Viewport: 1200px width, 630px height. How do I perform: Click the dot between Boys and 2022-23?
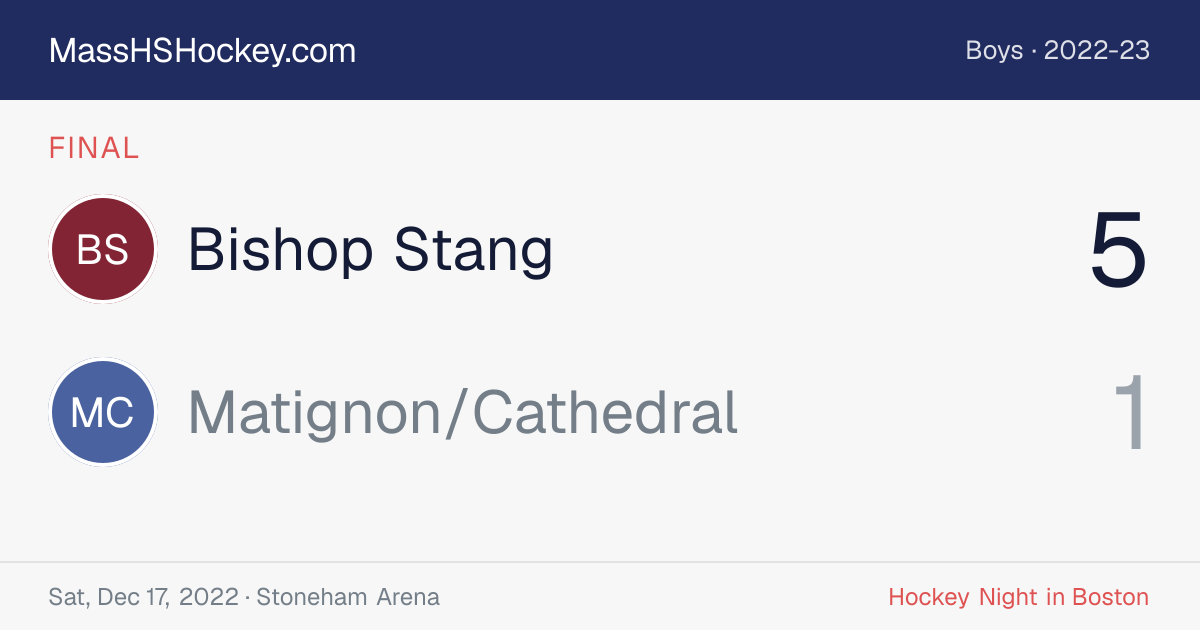click(1034, 51)
